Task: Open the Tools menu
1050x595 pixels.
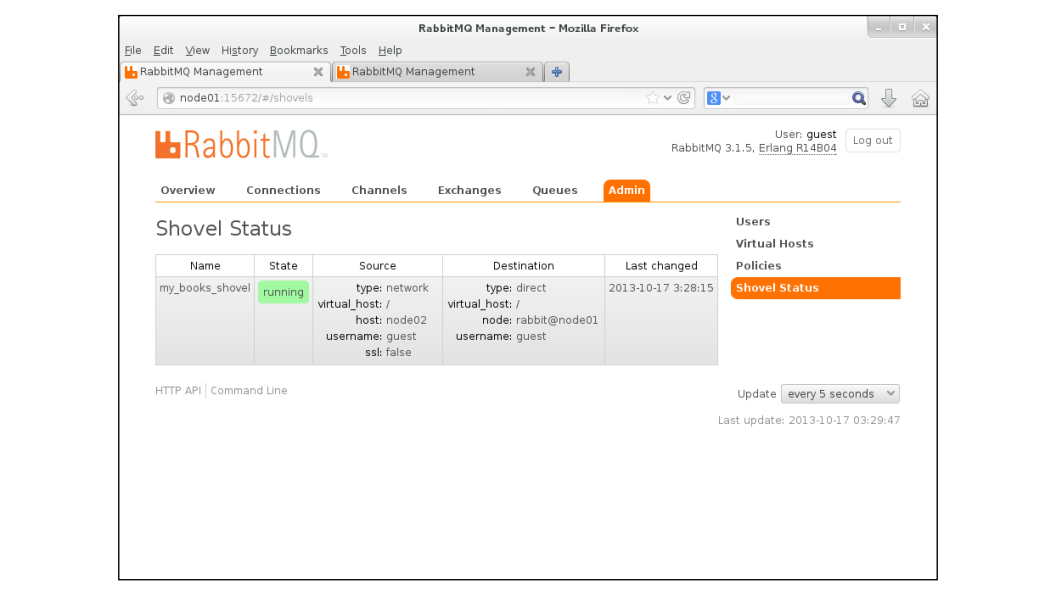Action: (x=353, y=50)
